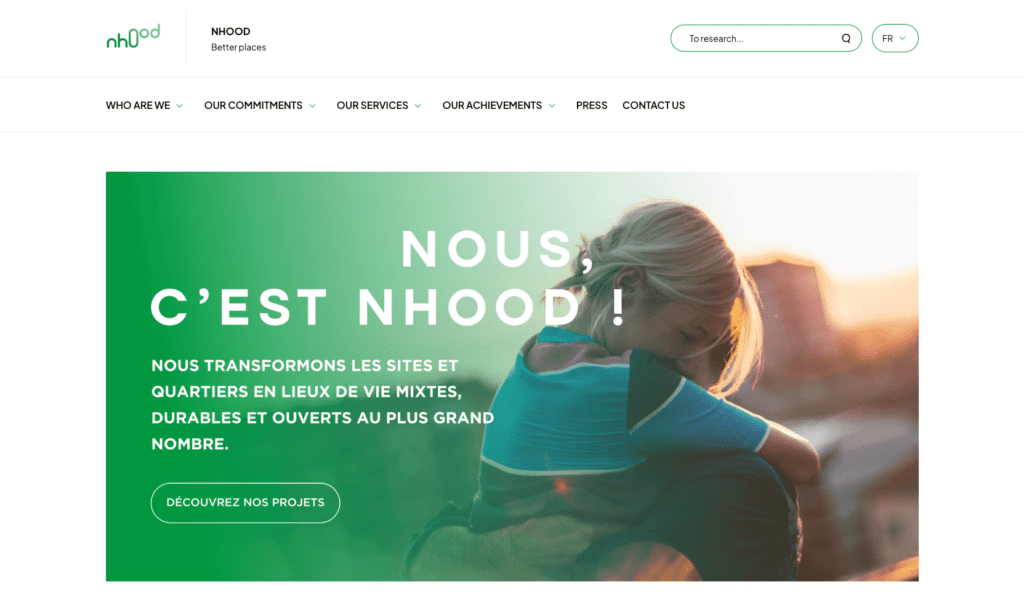Click the nhood logo icon
Screen dimensions: 1024x603
pyautogui.click(x=133, y=37)
